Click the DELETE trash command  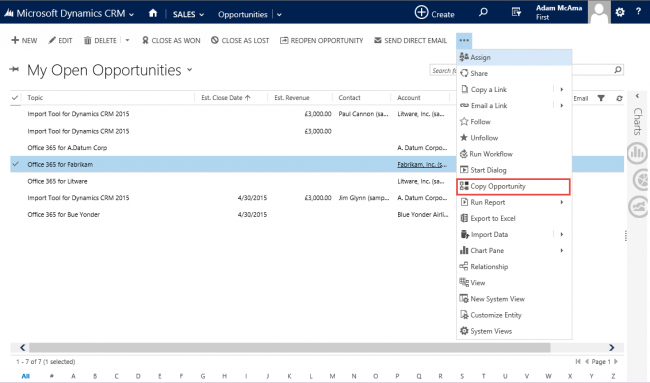100,40
